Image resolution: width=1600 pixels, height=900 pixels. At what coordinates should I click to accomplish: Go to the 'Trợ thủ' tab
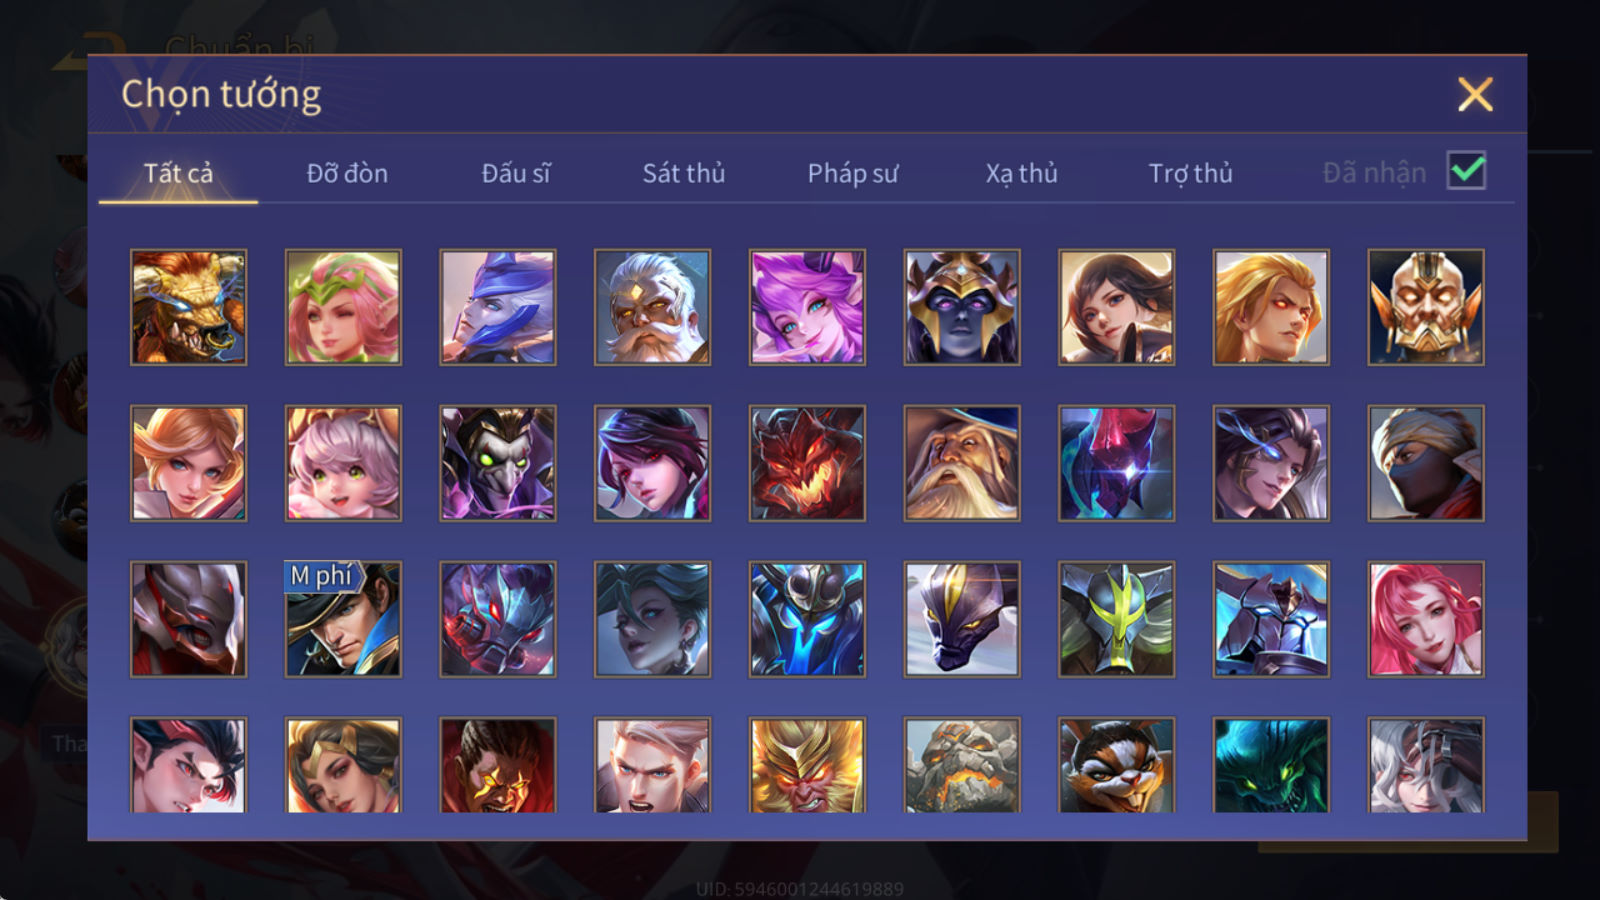click(1190, 173)
